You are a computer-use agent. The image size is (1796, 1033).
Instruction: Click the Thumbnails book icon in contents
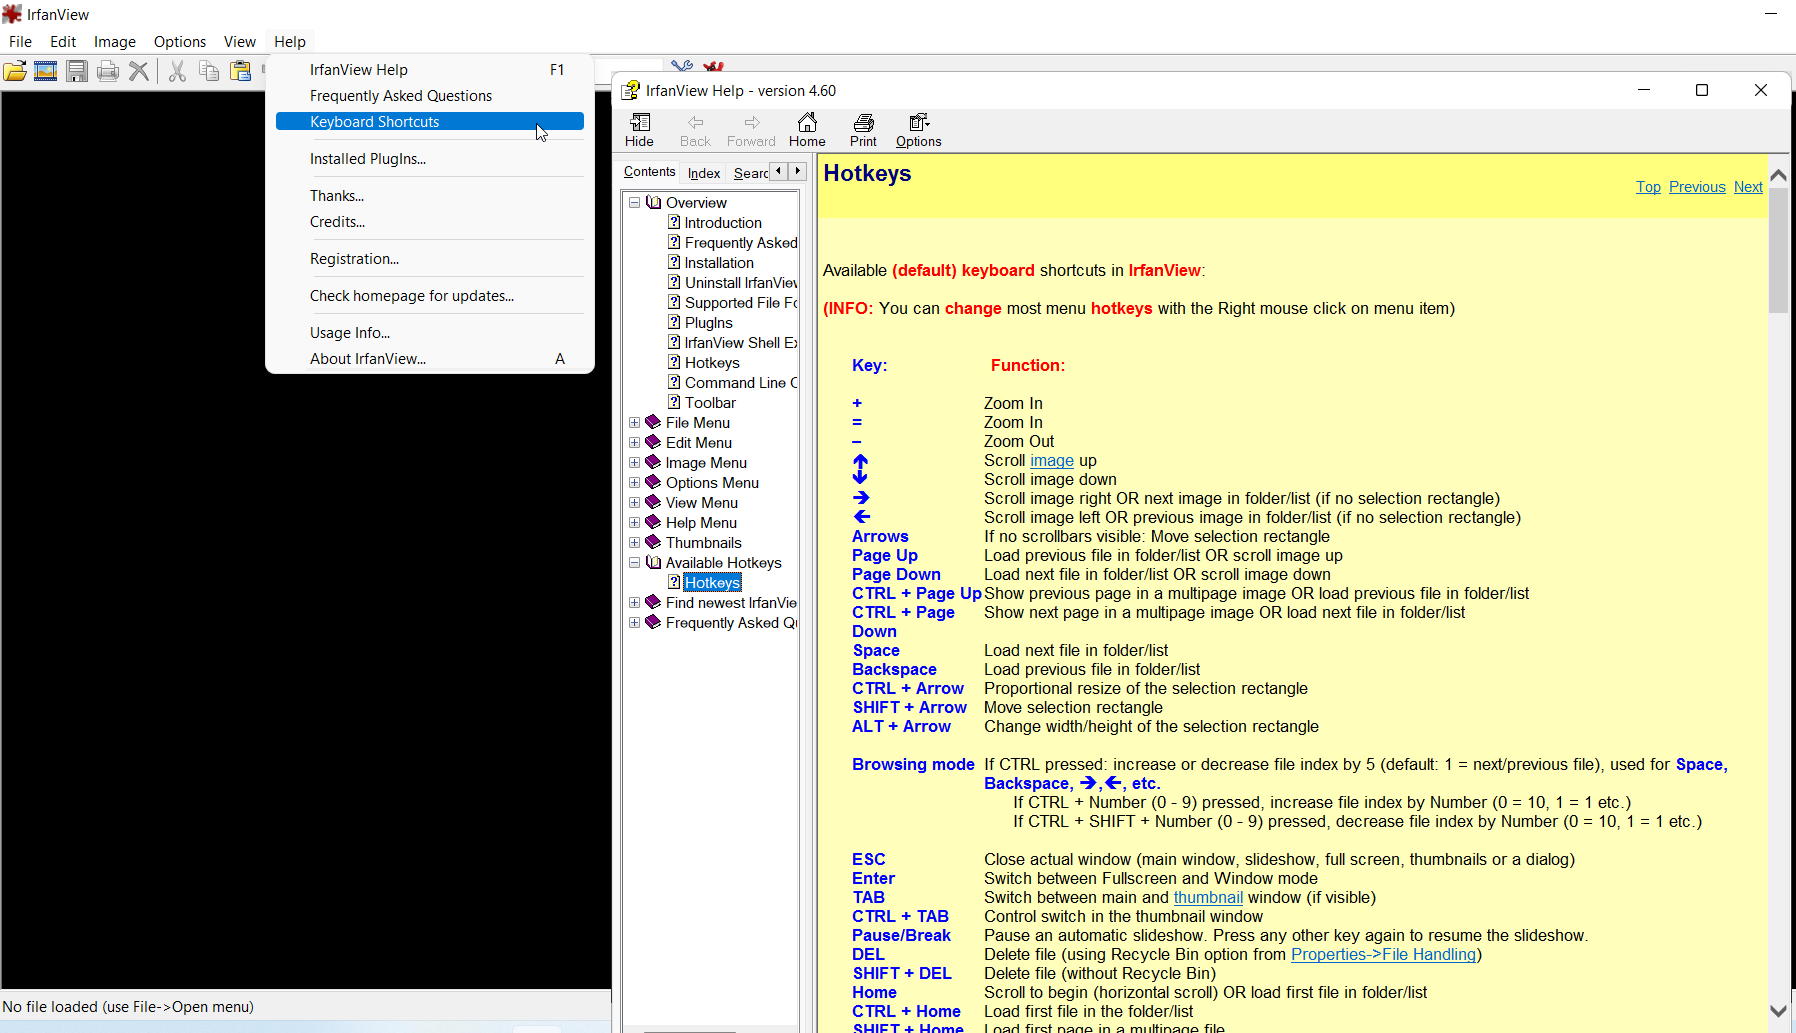654,542
